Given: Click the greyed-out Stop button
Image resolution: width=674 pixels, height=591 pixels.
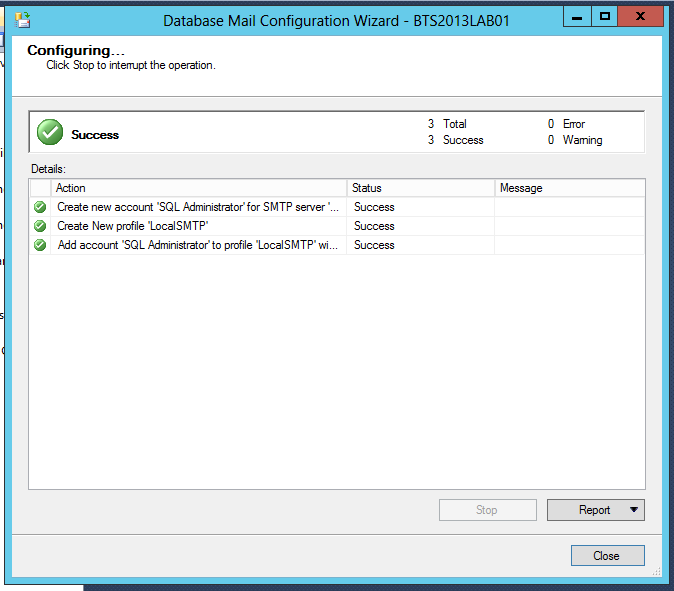Looking at the screenshot, I should pos(487,510).
